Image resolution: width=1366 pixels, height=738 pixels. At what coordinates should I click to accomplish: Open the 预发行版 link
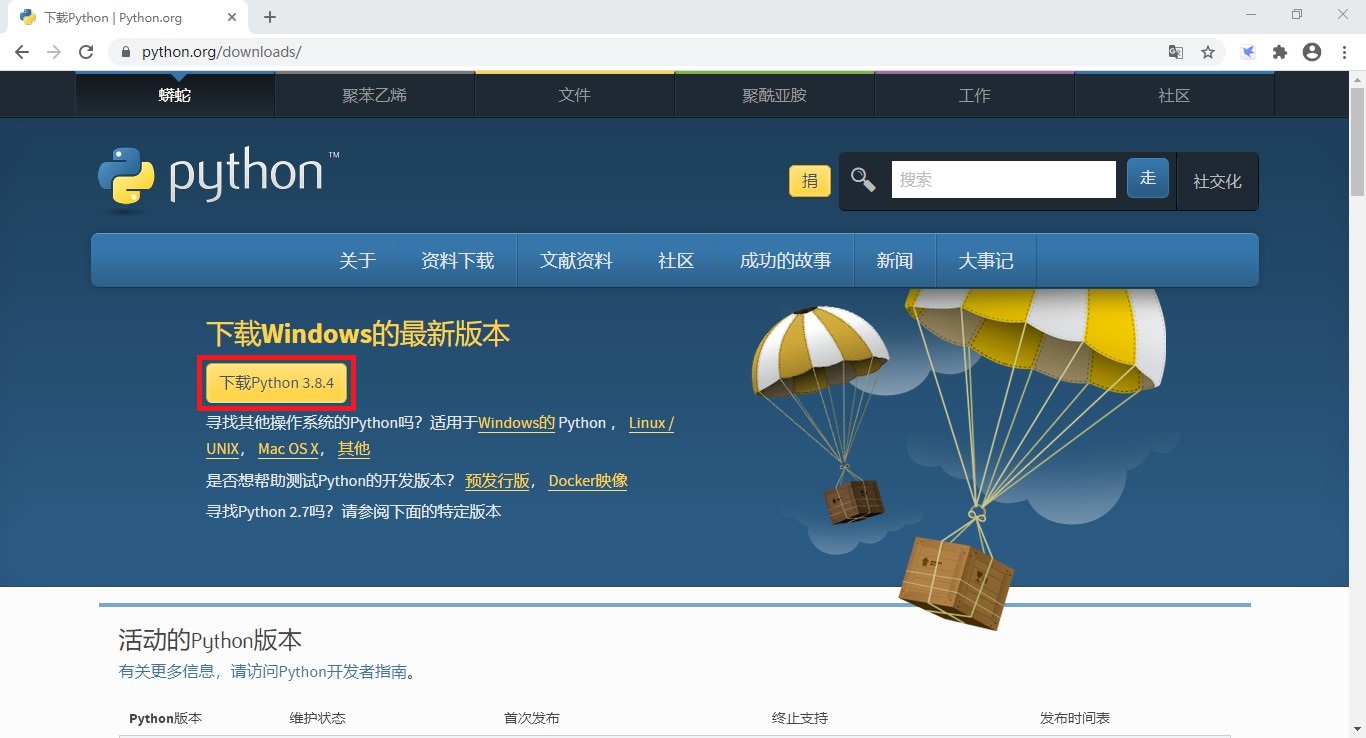(497, 481)
